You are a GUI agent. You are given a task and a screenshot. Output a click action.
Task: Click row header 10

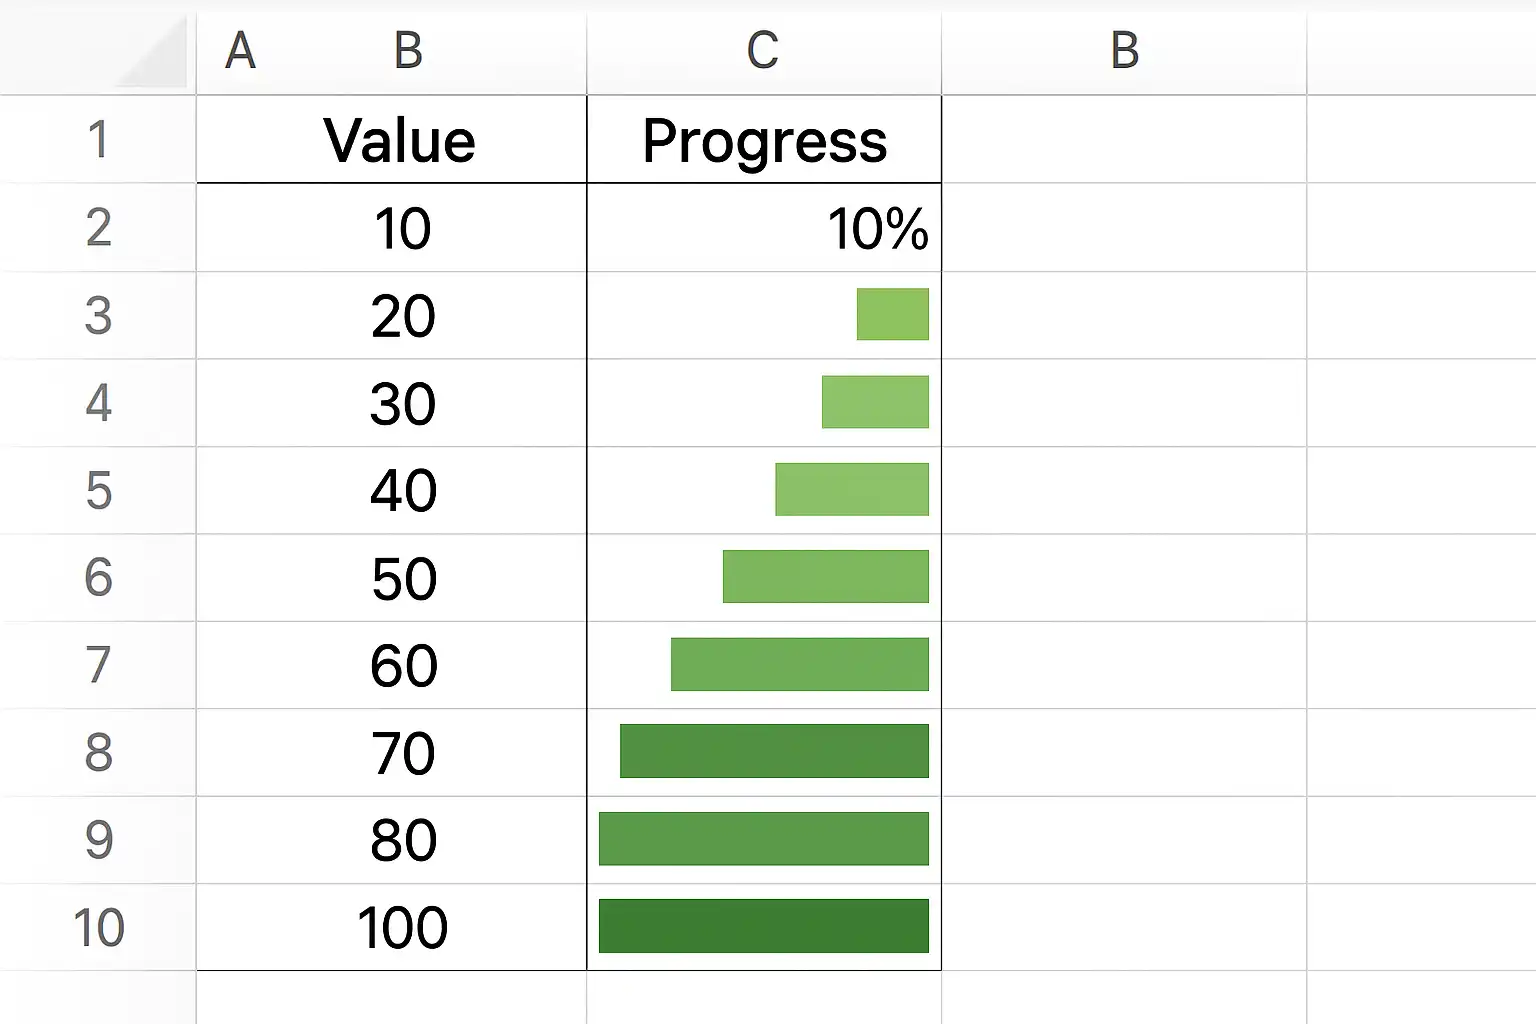(x=97, y=928)
